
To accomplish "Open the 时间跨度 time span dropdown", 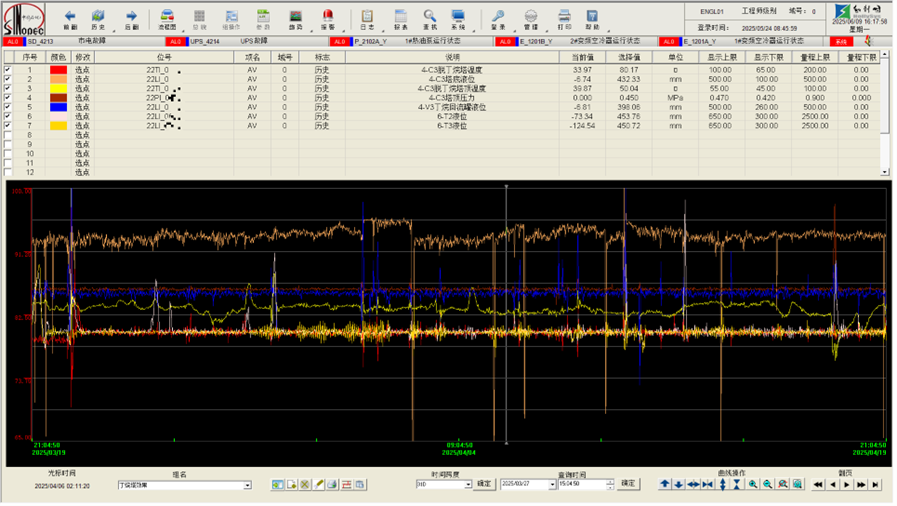I will click(x=467, y=484).
